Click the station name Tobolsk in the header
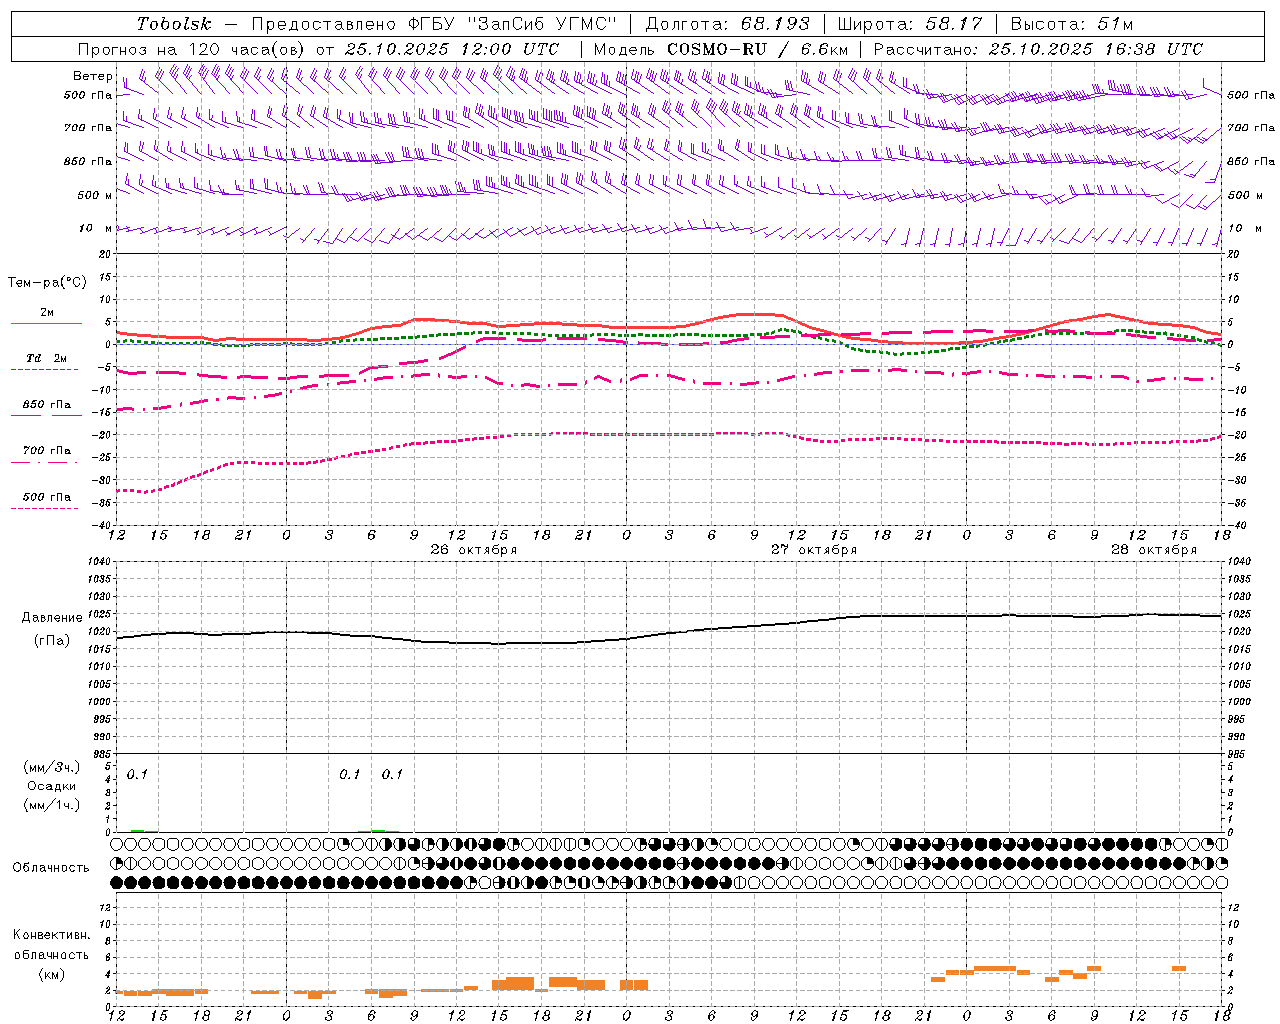Image resolution: width=1280 pixels, height=1024 pixels. [x=174, y=24]
